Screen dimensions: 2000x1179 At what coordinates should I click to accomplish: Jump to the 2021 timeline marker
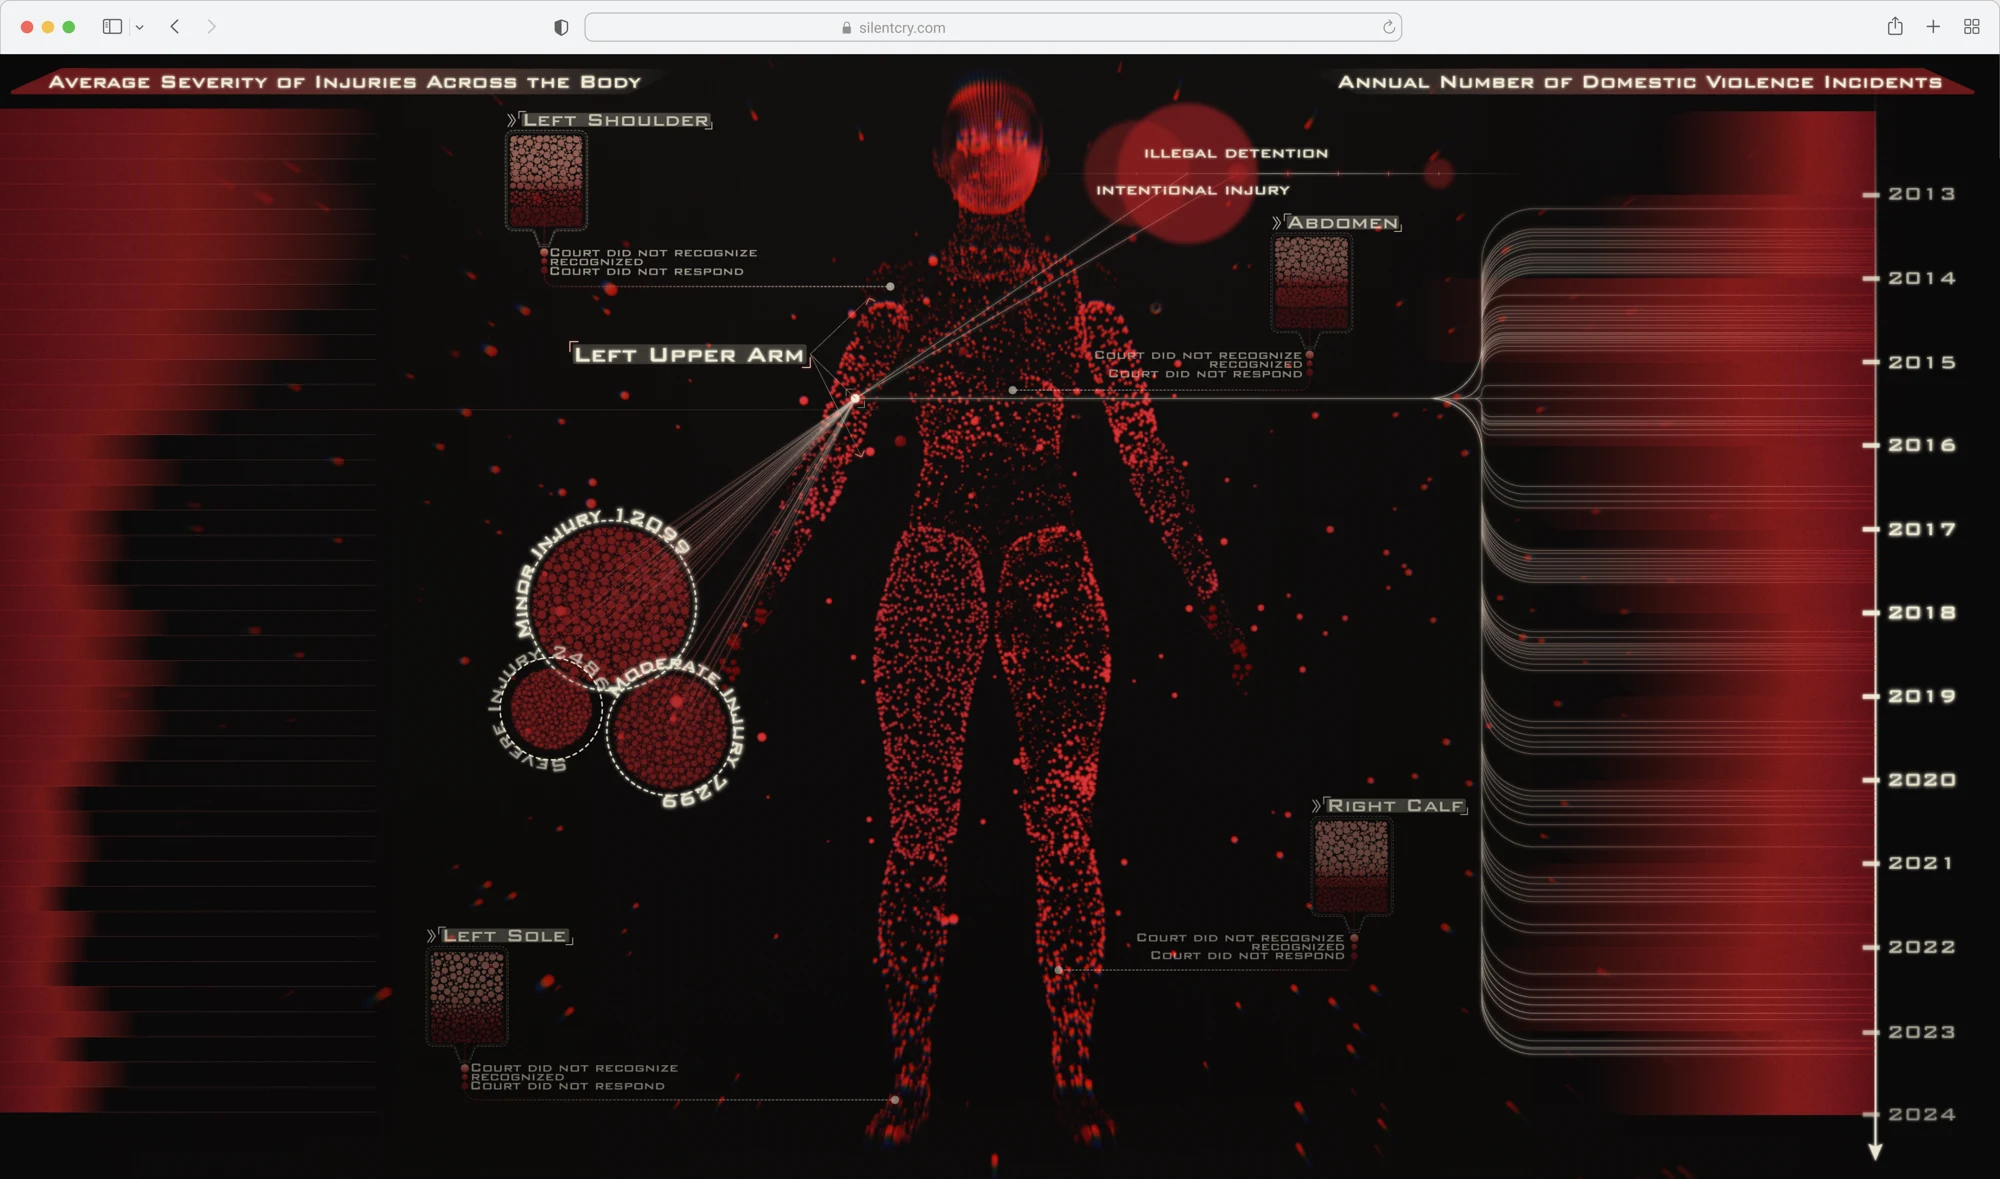click(x=1921, y=863)
